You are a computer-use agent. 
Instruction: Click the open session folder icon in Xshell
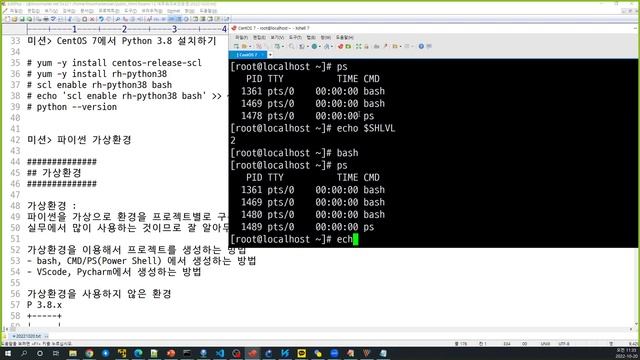click(244, 46)
